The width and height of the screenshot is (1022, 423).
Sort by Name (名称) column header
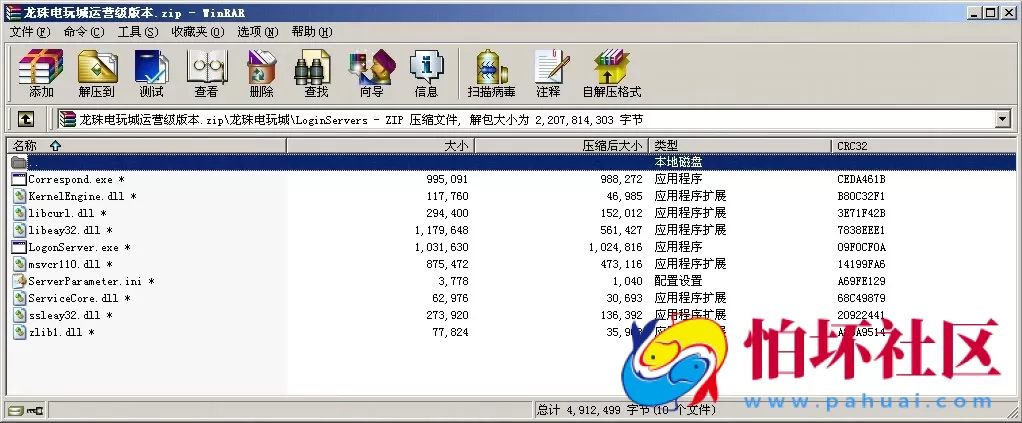[x=147, y=146]
